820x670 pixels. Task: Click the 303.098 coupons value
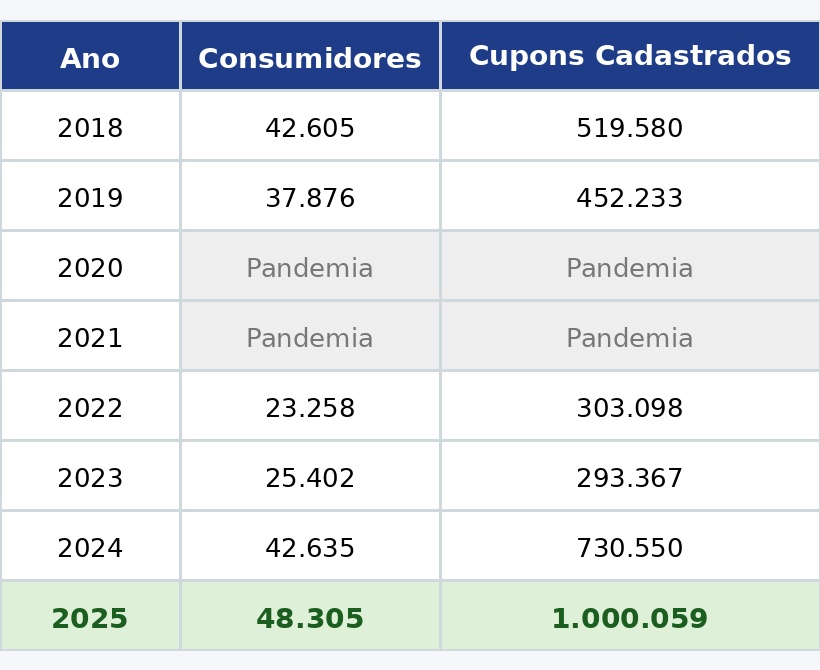coord(630,408)
